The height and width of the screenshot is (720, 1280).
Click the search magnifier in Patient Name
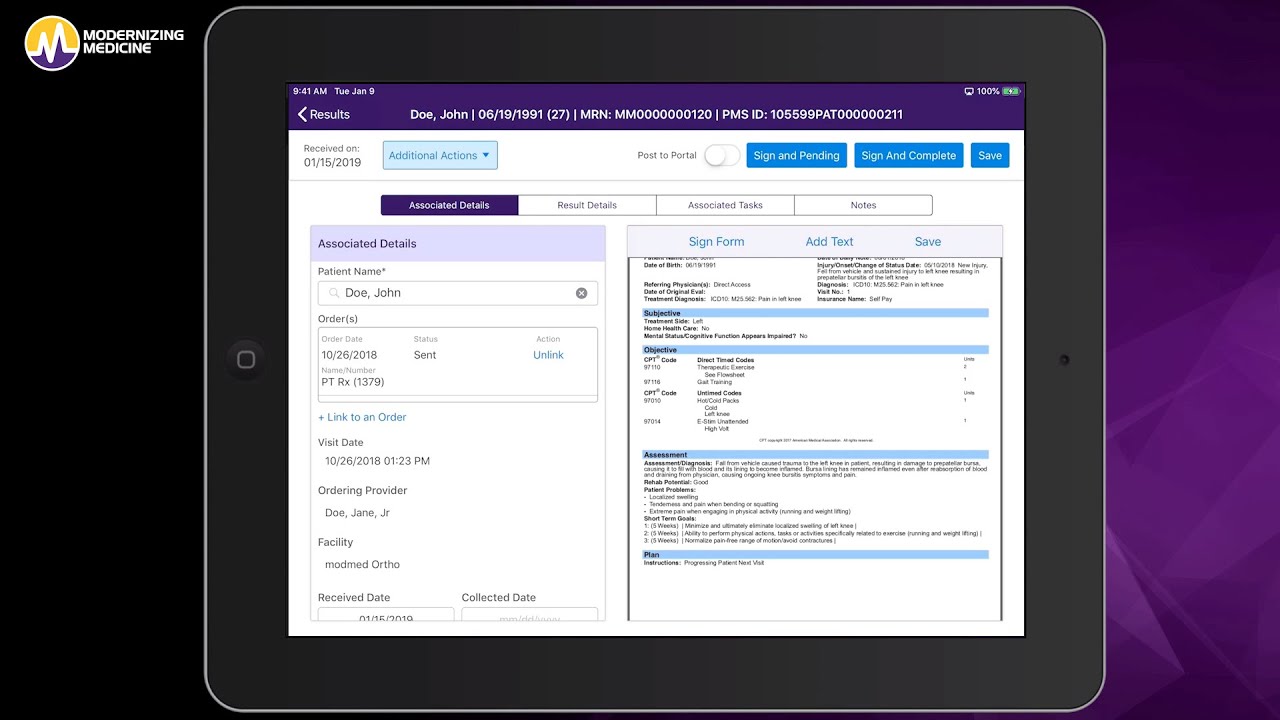pyautogui.click(x=334, y=293)
